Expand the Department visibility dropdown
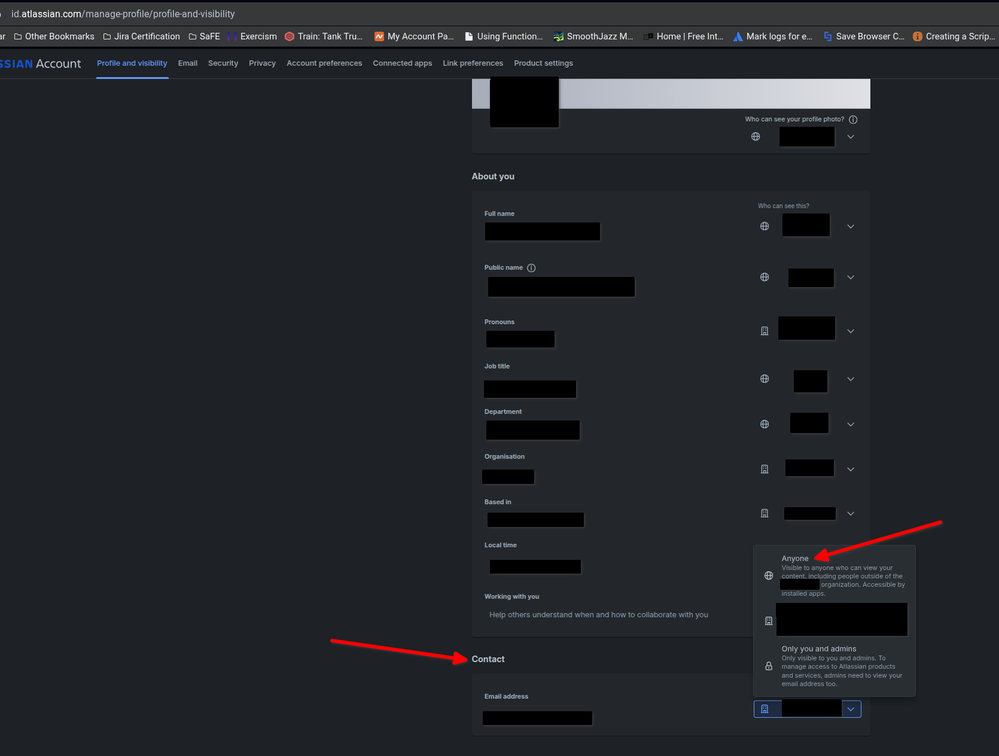The image size is (999, 756). click(851, 424)
